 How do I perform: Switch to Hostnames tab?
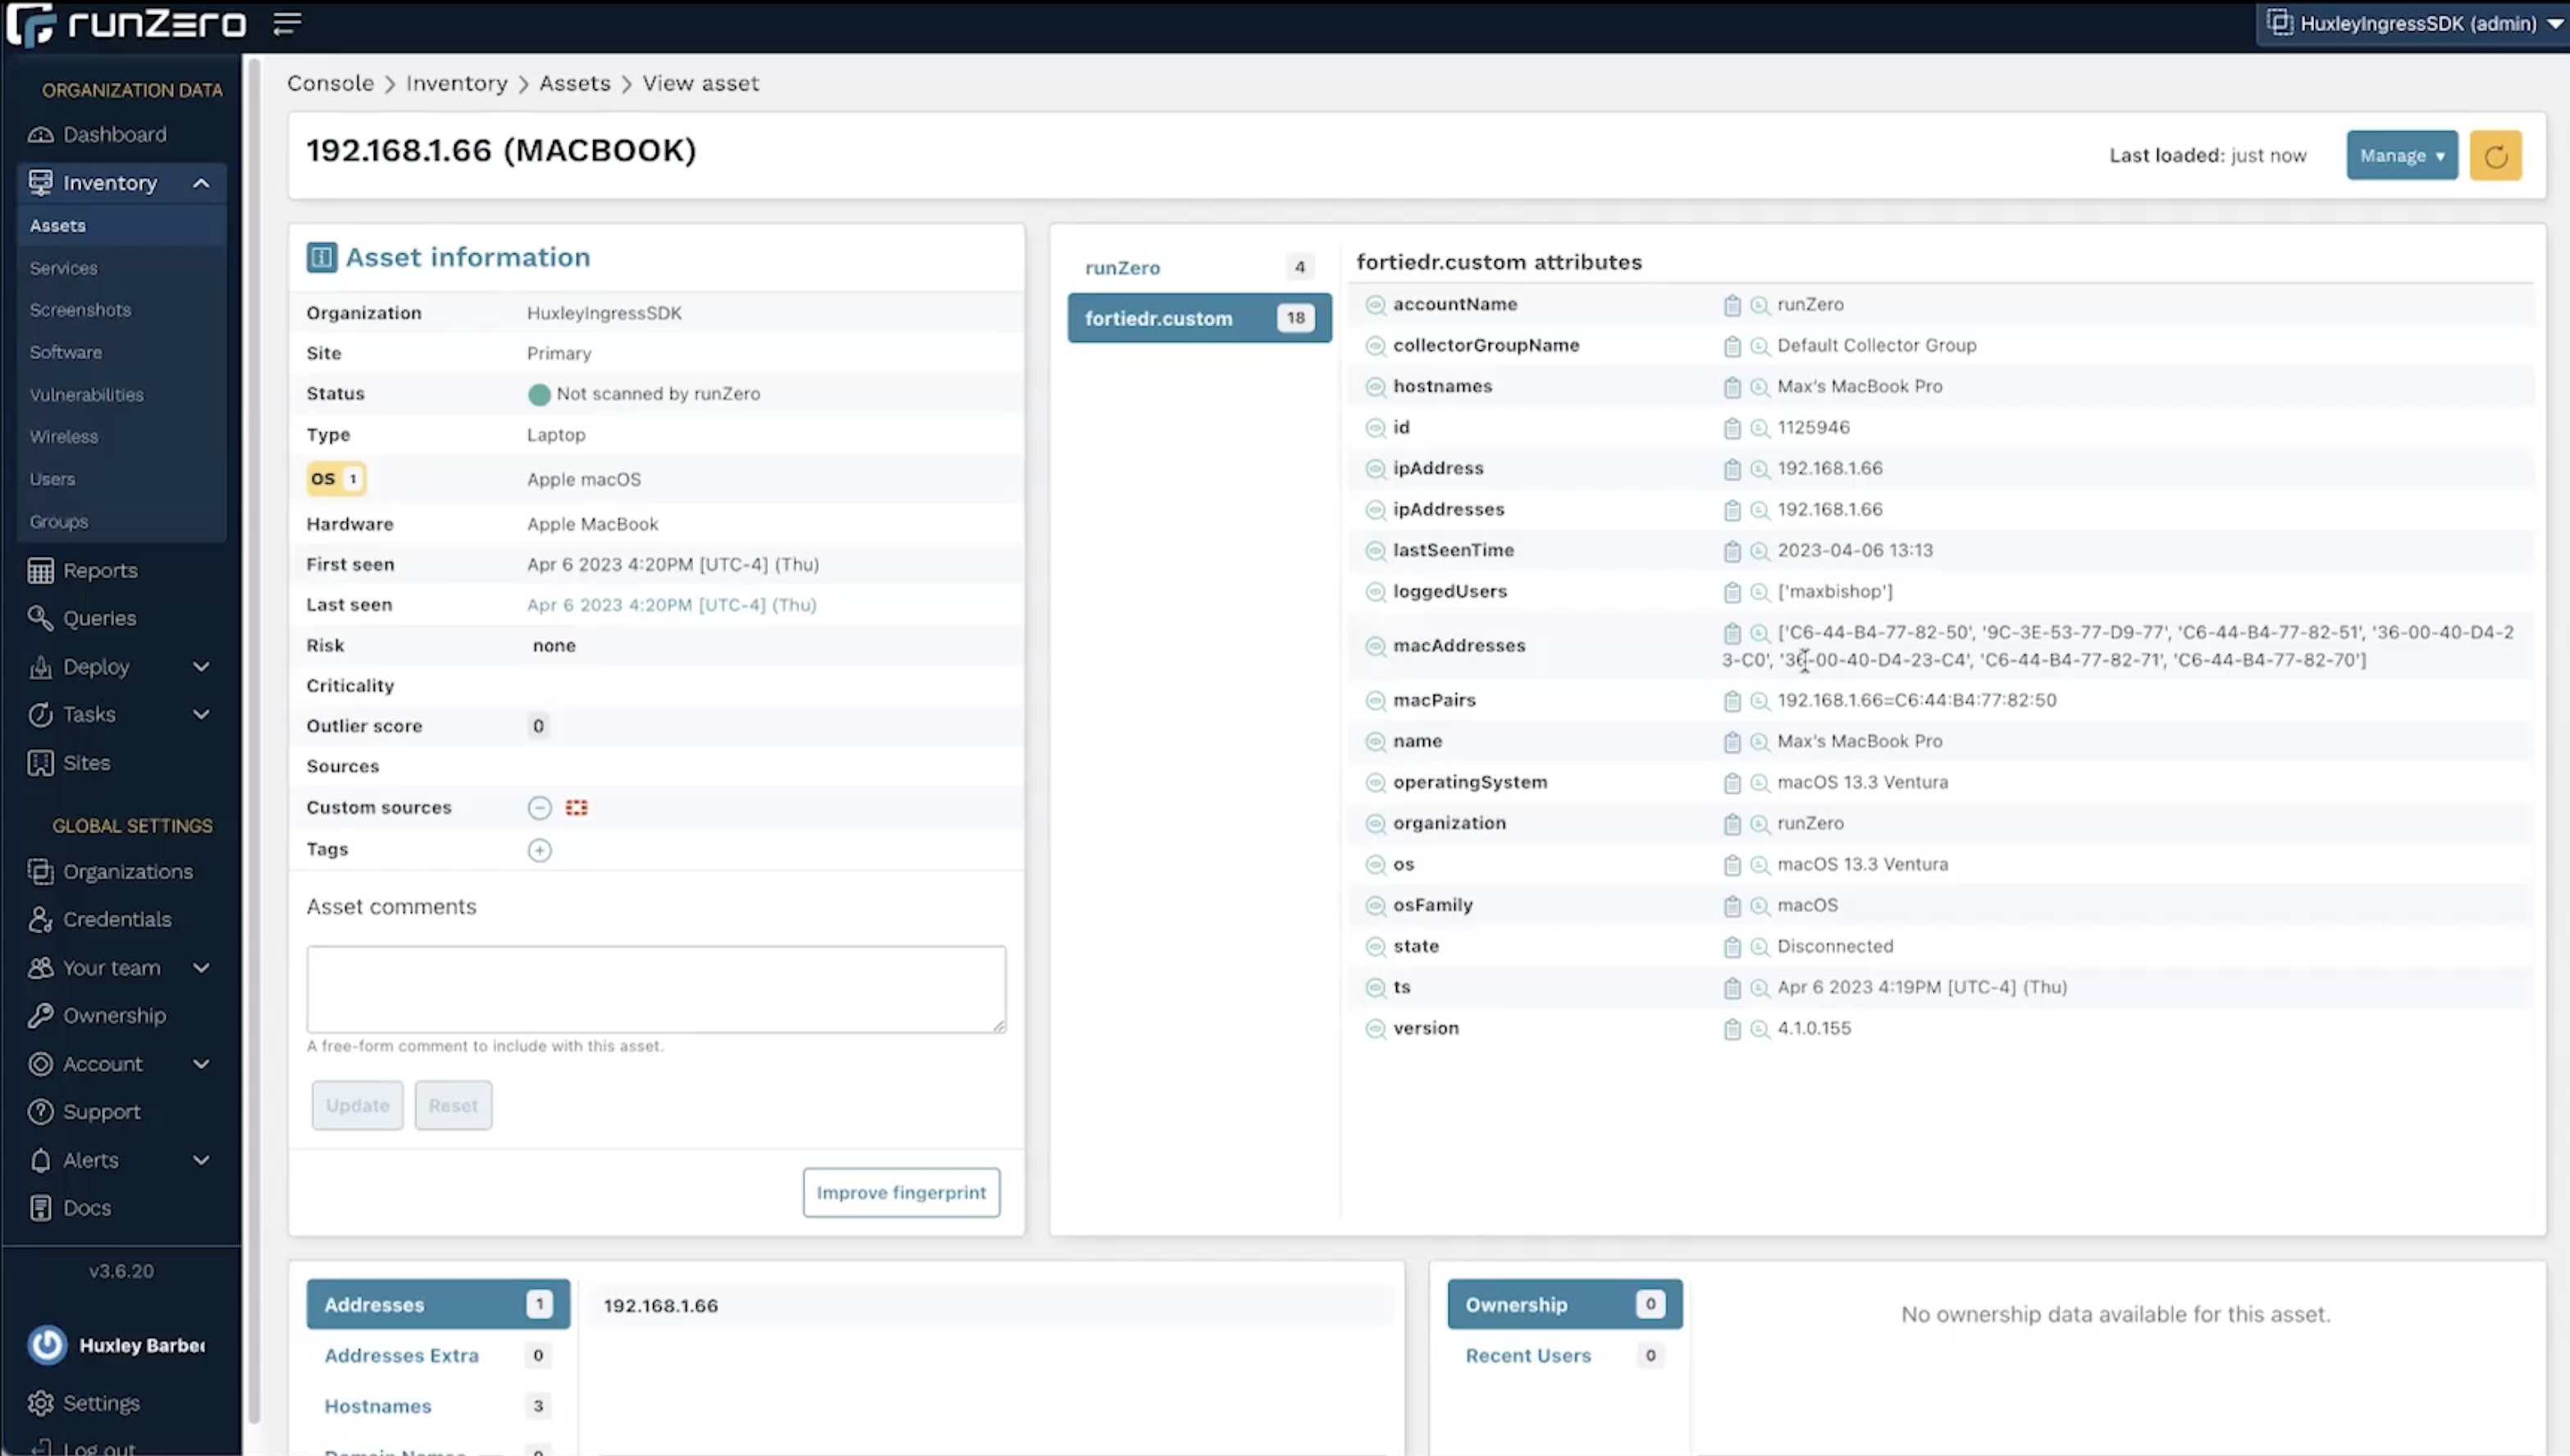tap(438, 1406)
